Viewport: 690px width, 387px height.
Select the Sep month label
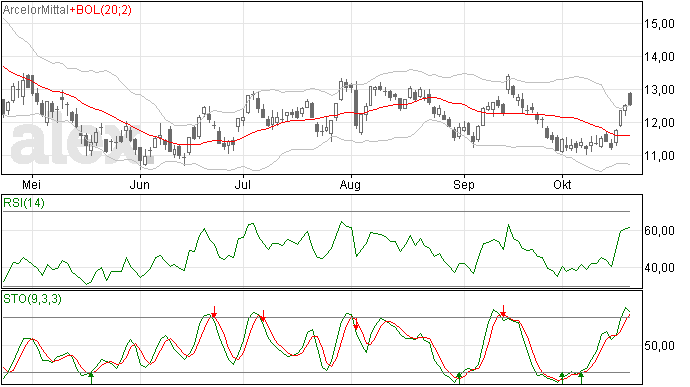[x=464, y=185]
